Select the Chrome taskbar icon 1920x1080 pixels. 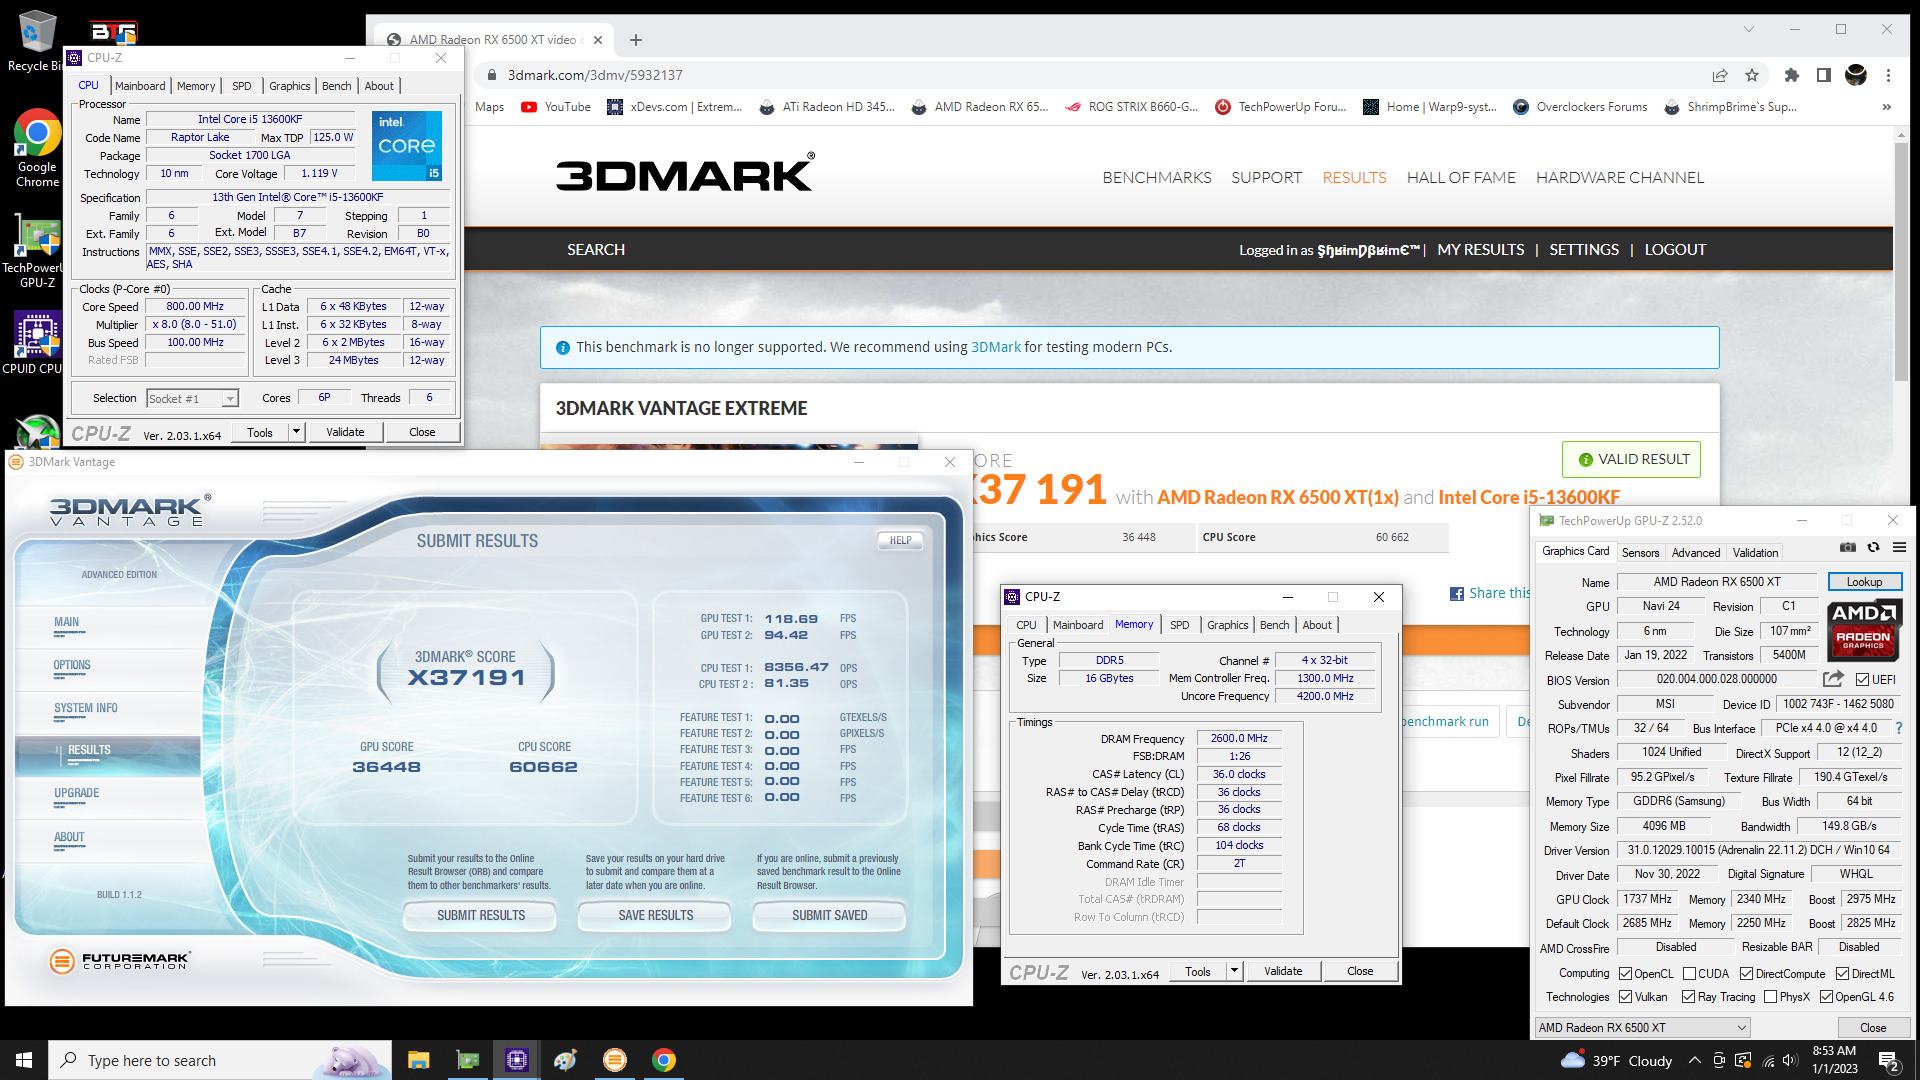[x=664, y=1060]
